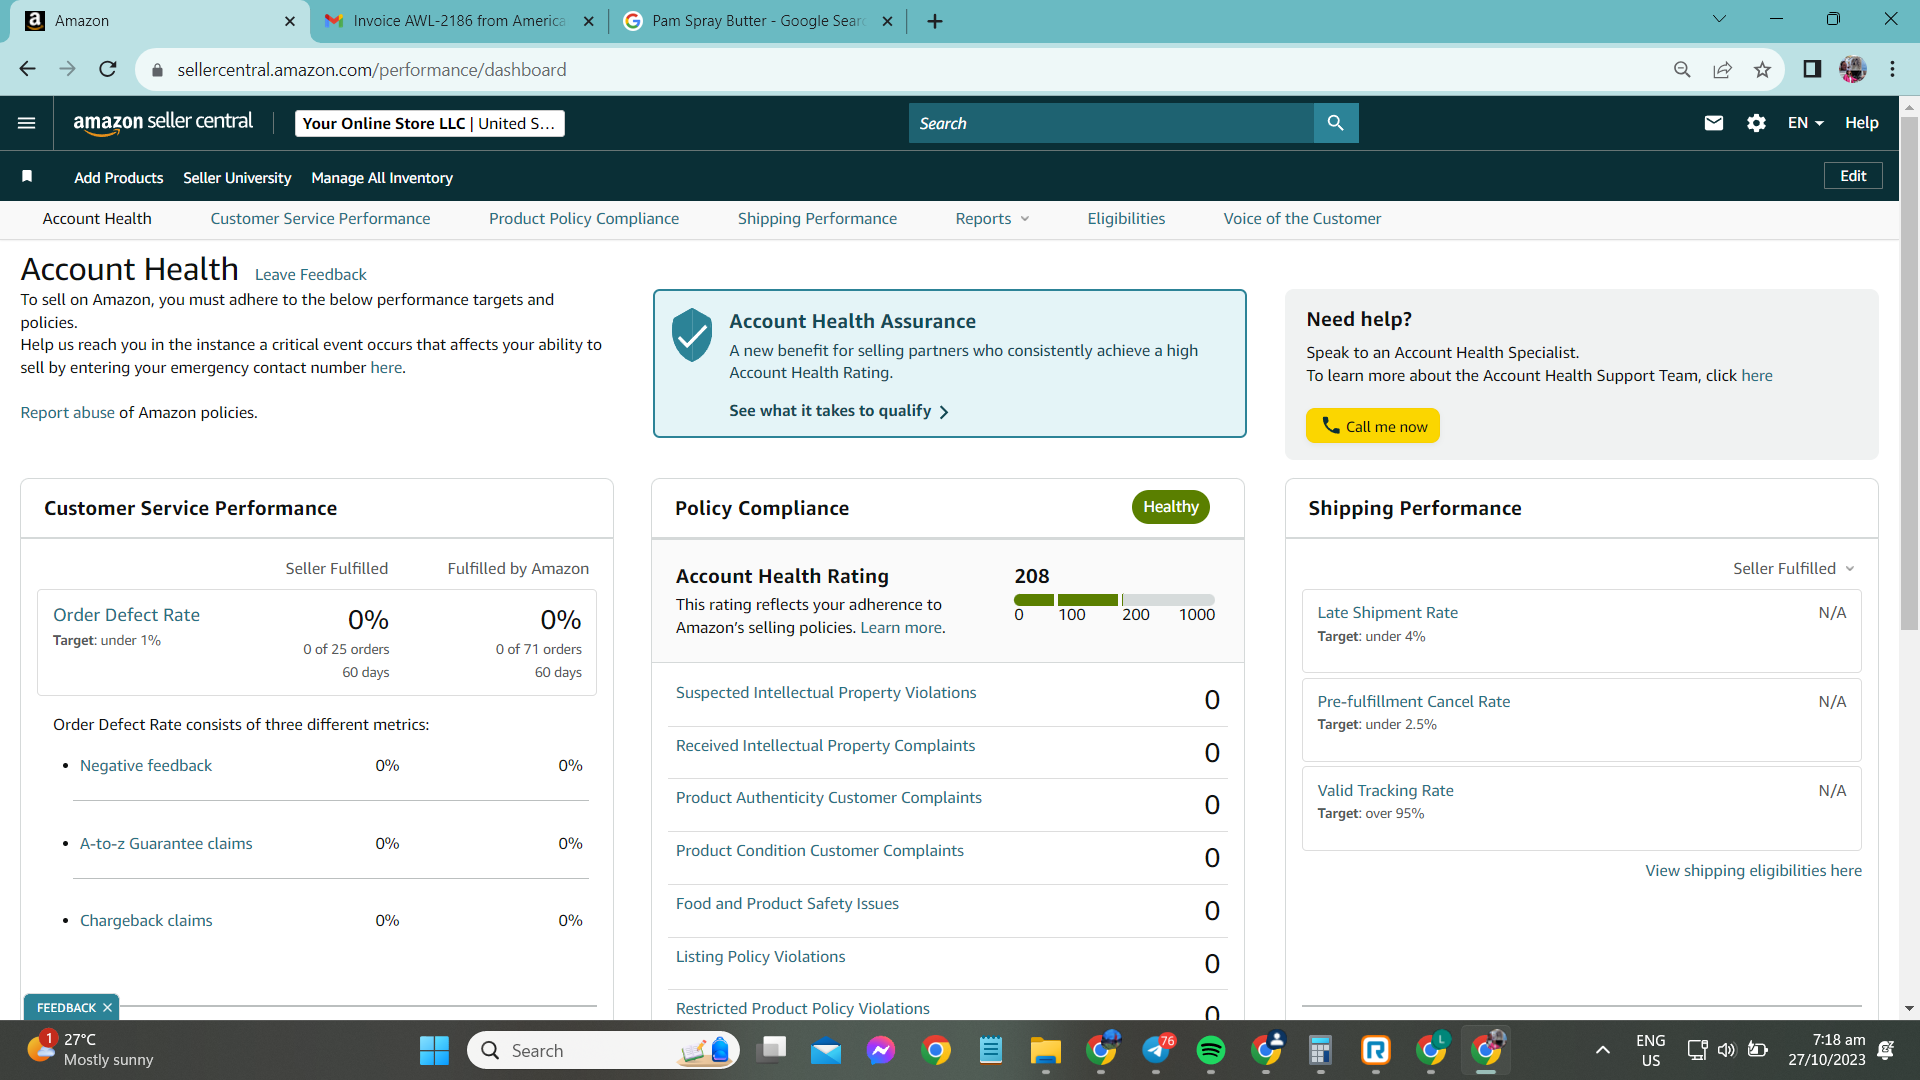Go back with the browser back arrow
The image size is (1920, 1080).
pos(27,69)
